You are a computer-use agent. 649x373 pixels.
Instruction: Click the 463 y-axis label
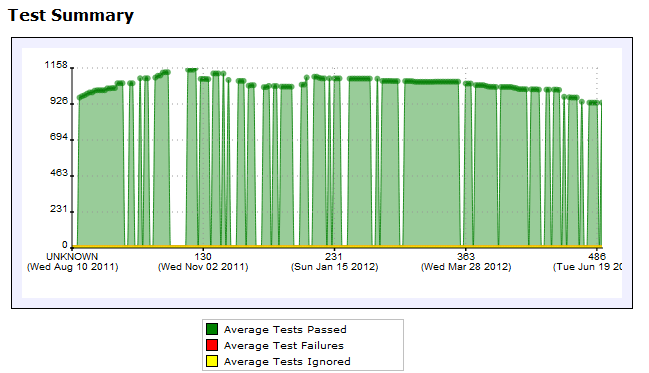point(58,173)
